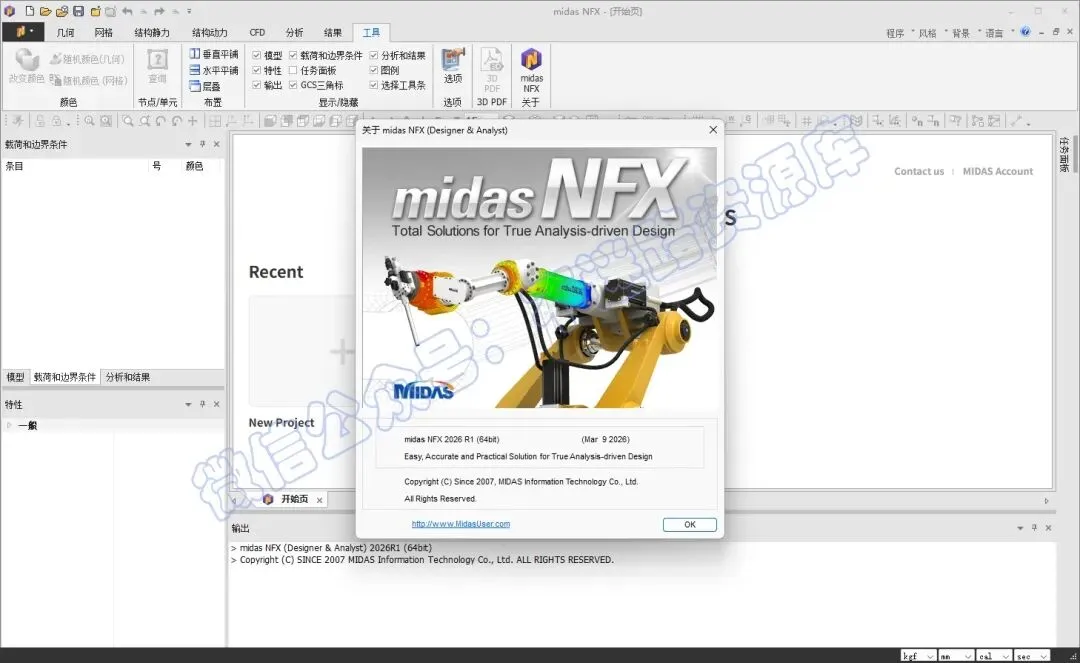
Task: Expand the 一般 node in 特性 panel
Action: click(x=9, y=425)
